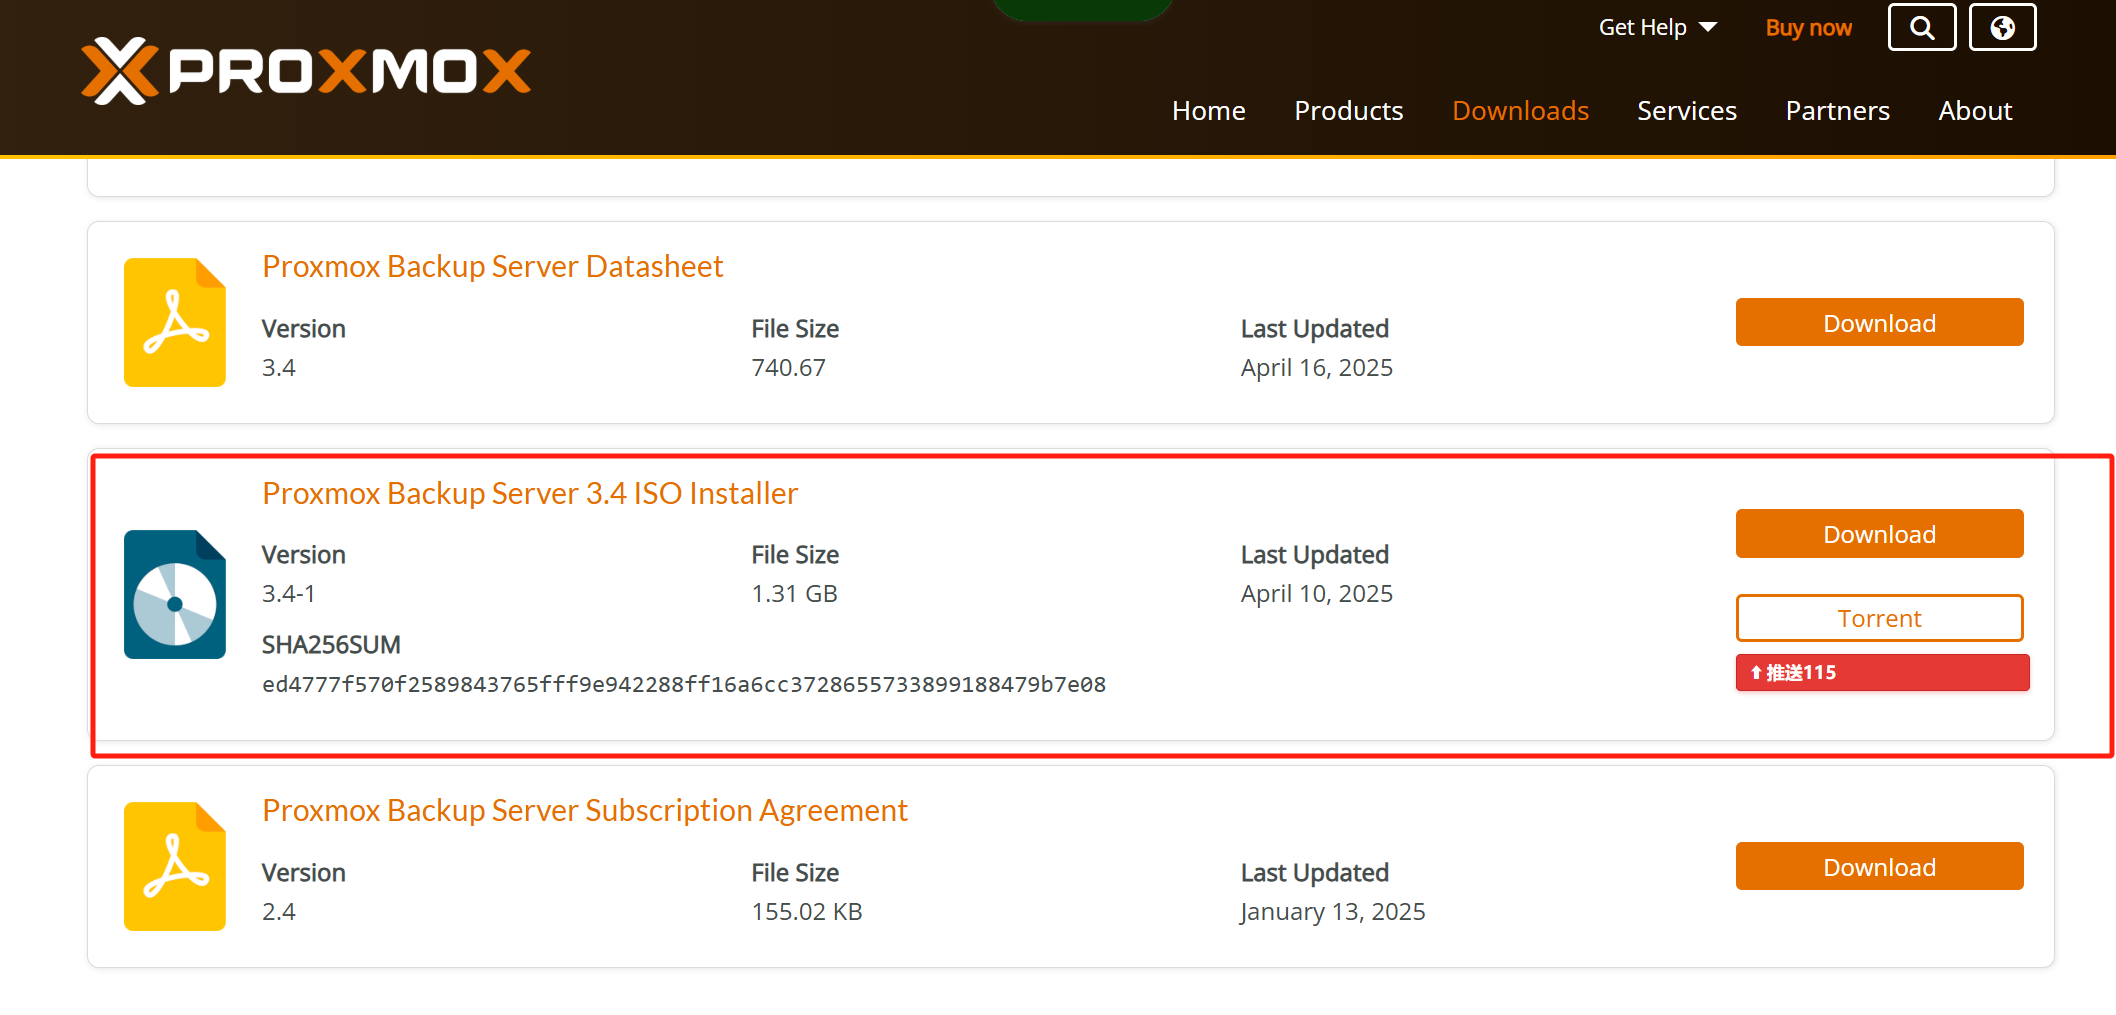Click the Proxmox logo in header

click(306, 71)
